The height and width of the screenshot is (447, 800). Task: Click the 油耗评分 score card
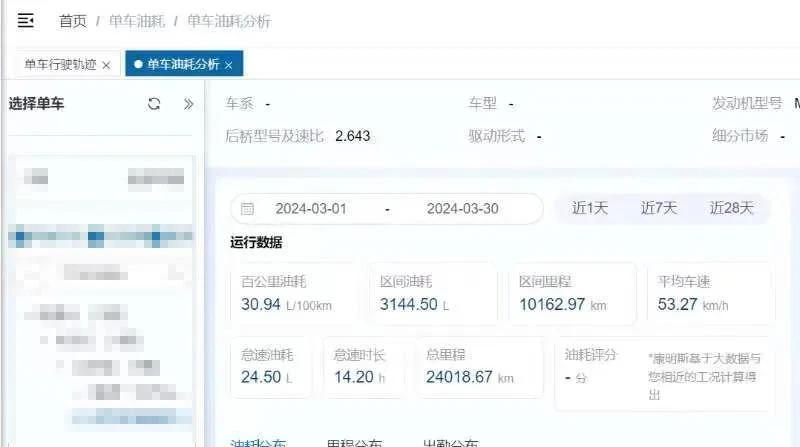(664, 374)
